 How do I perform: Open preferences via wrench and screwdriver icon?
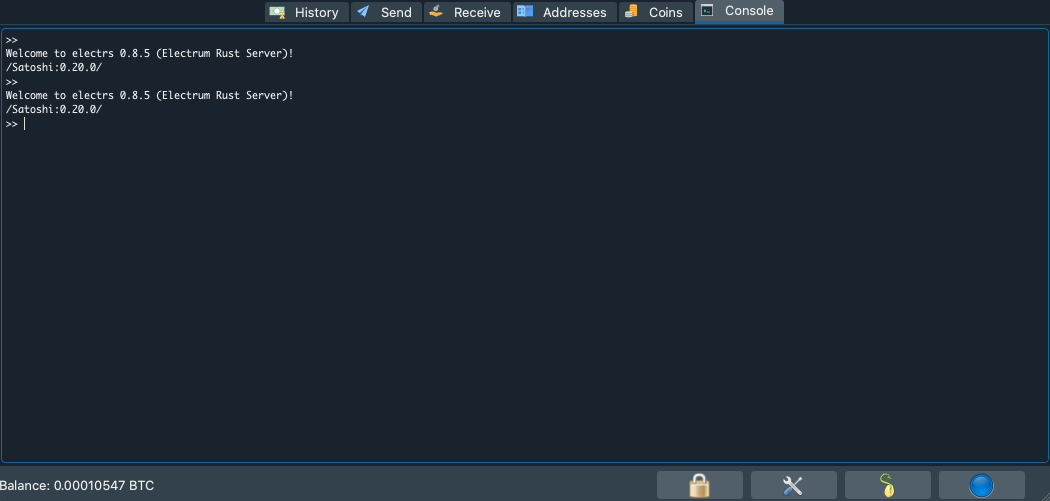(794, 485)
